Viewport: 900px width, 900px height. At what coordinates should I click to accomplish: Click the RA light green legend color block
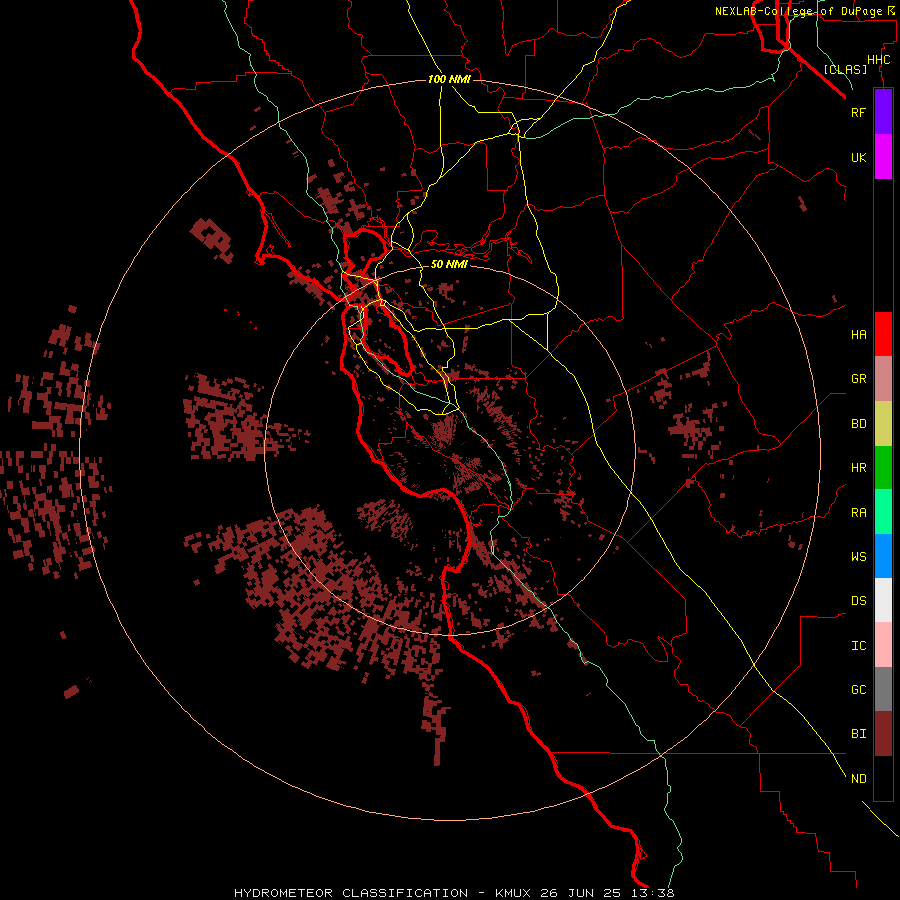click(883, 512)
